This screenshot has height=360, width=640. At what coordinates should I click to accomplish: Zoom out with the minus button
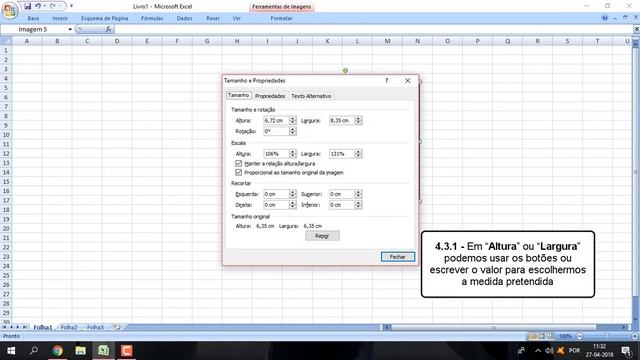[580, 336]
